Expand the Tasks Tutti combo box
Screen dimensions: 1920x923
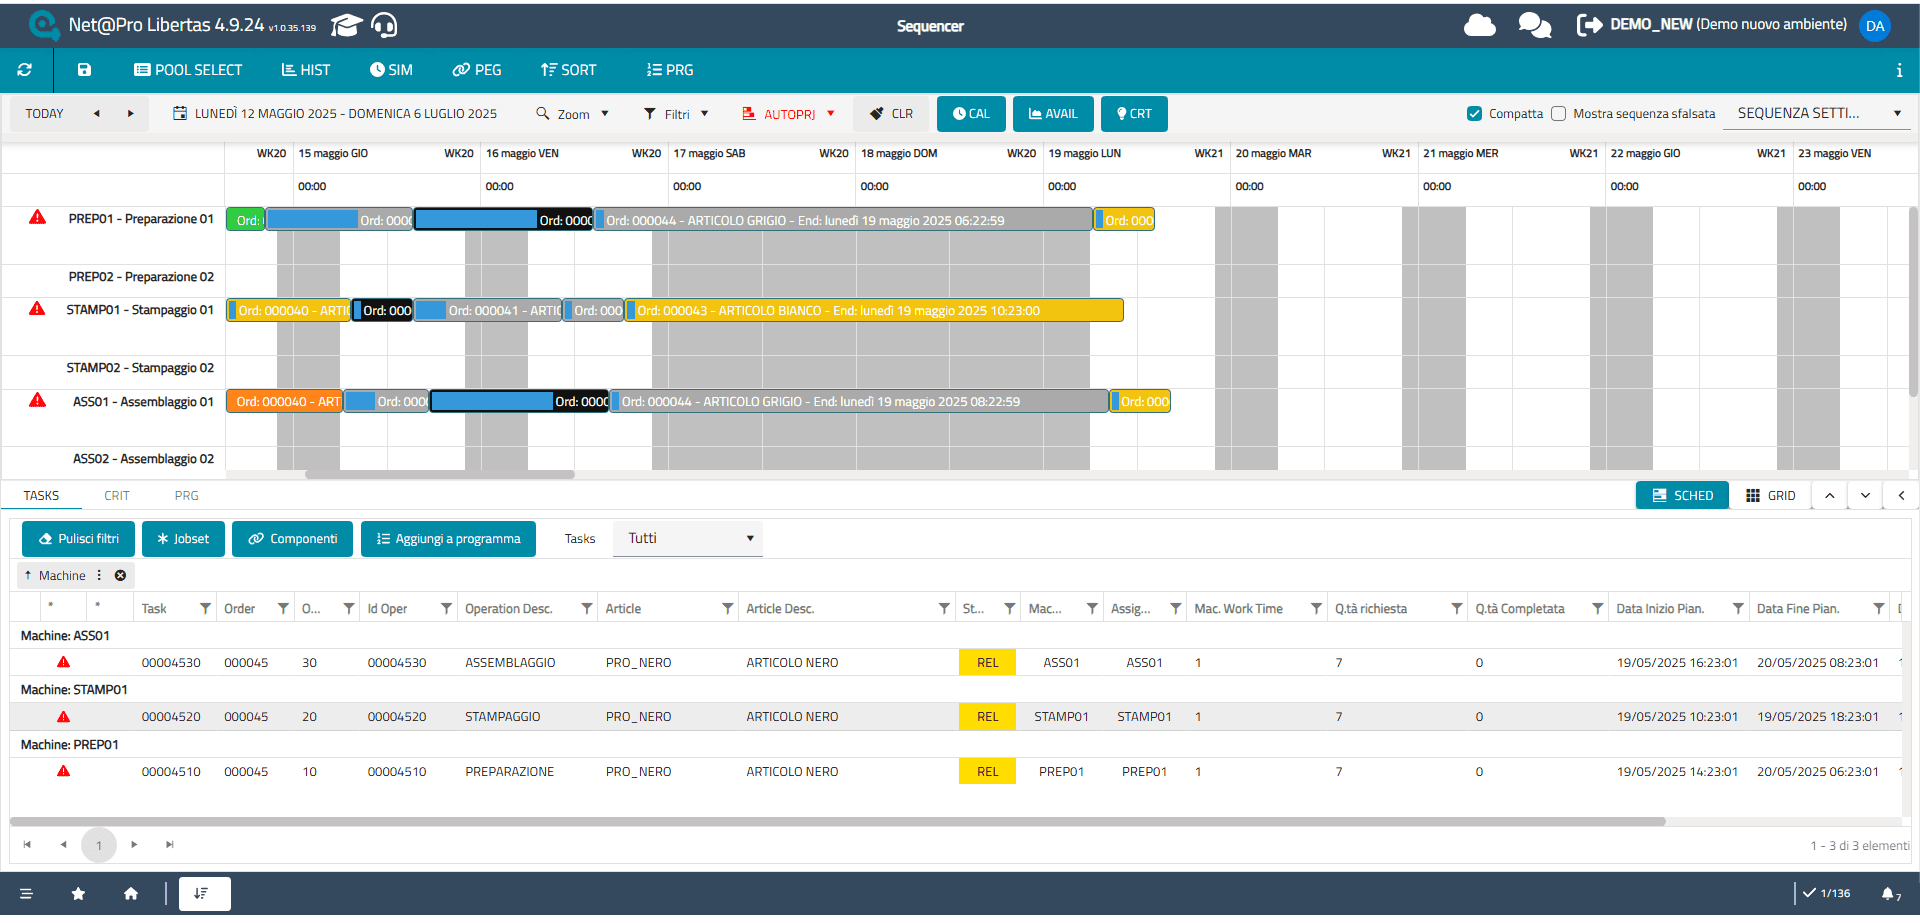[x=688, y=539]
